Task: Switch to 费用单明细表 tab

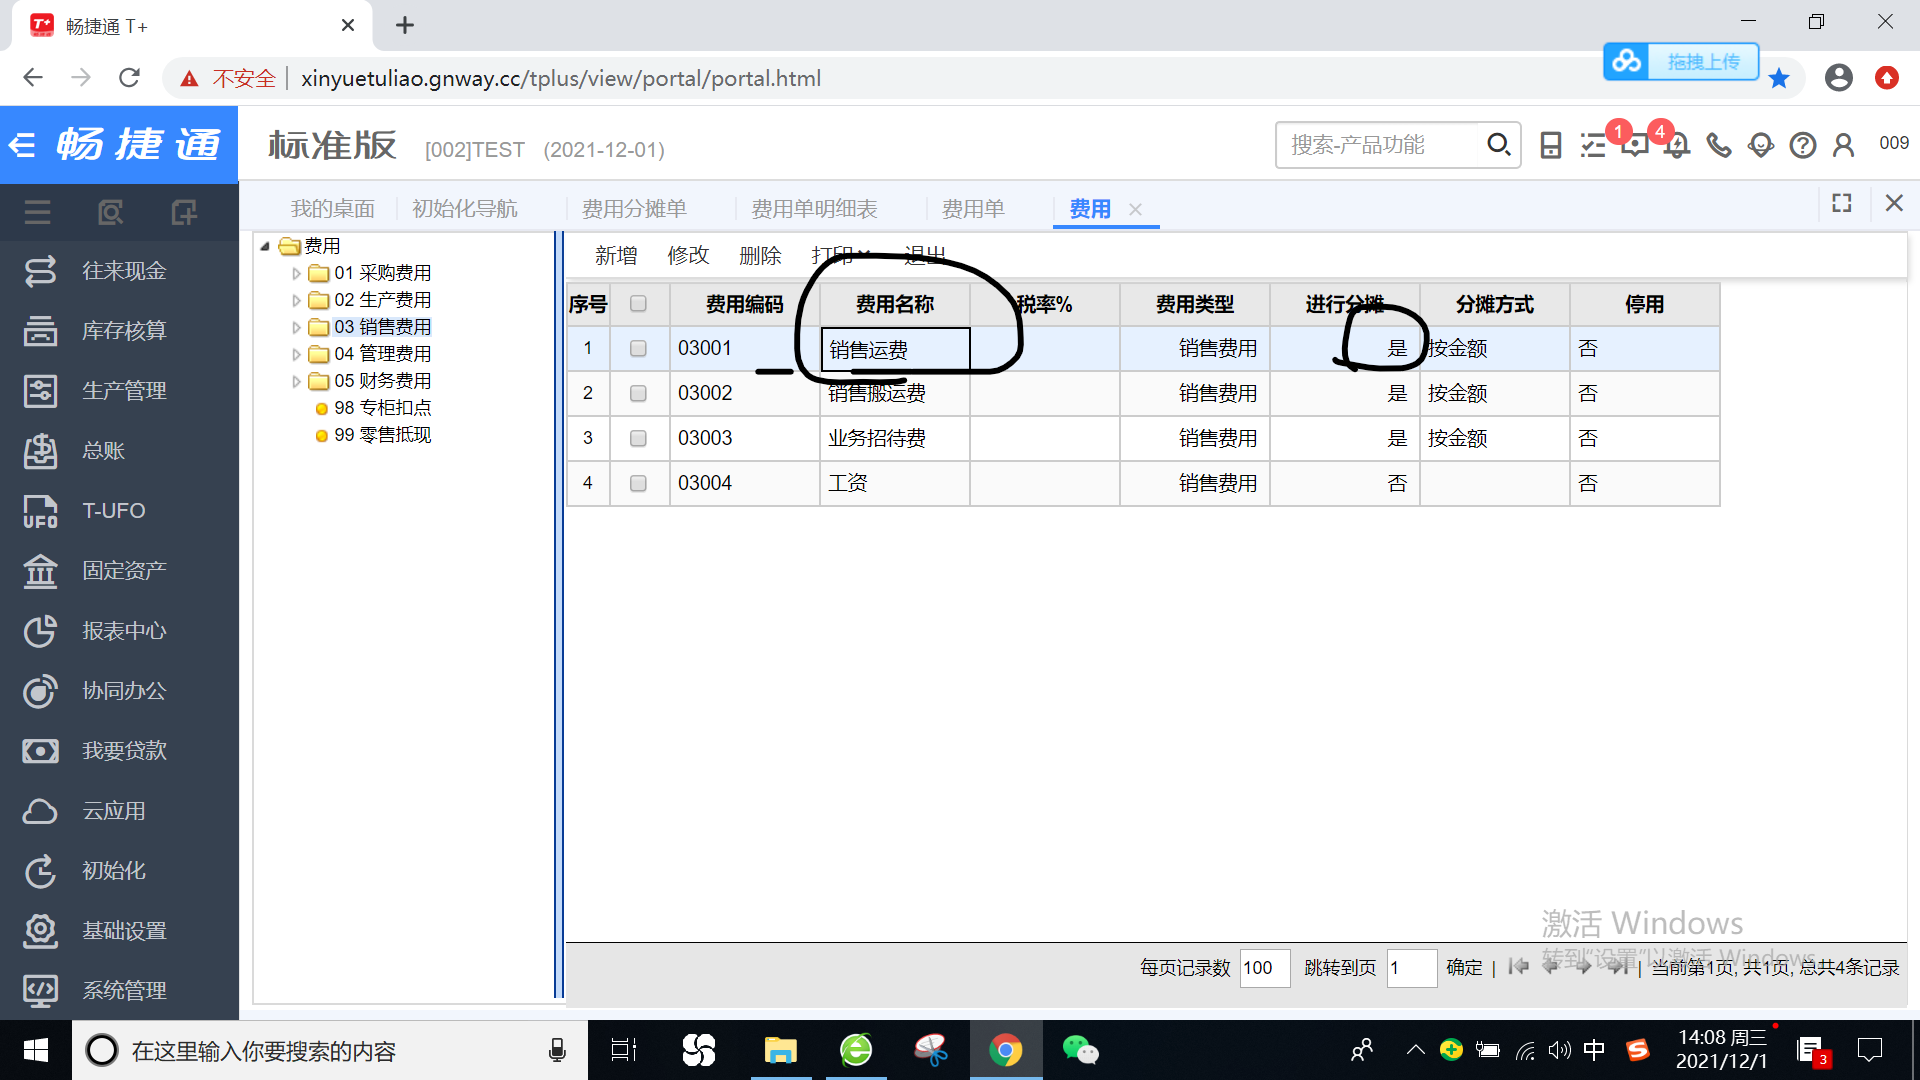Action: tap(814, 209)
